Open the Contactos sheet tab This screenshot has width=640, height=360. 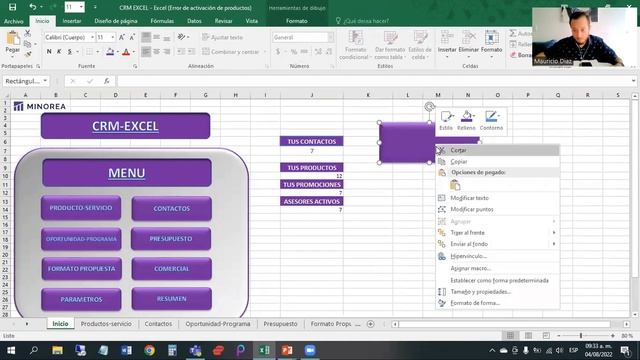[x=158, y=324]
